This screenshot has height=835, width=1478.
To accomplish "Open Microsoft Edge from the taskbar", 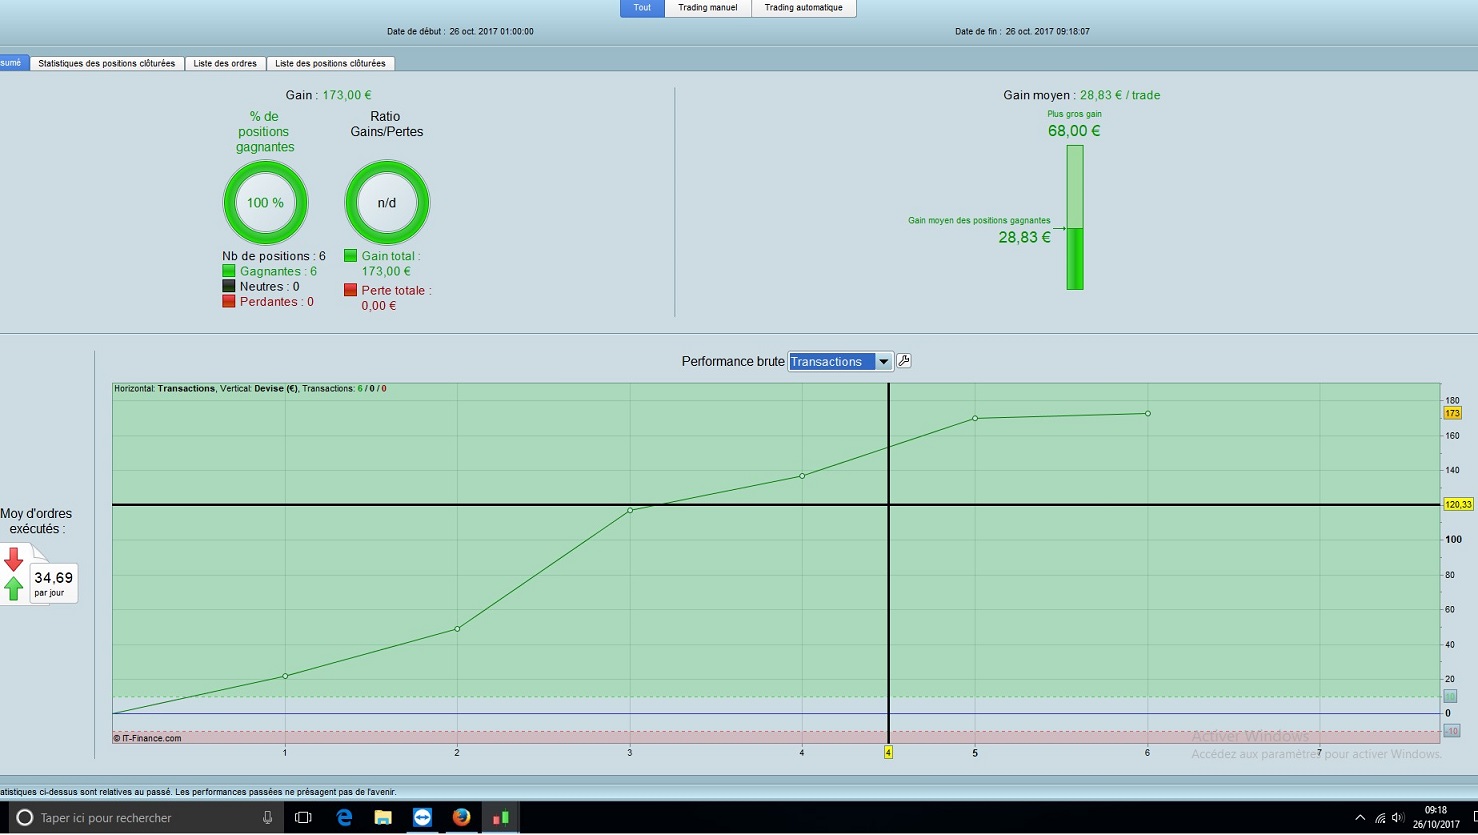I will (x=344, y=817).
